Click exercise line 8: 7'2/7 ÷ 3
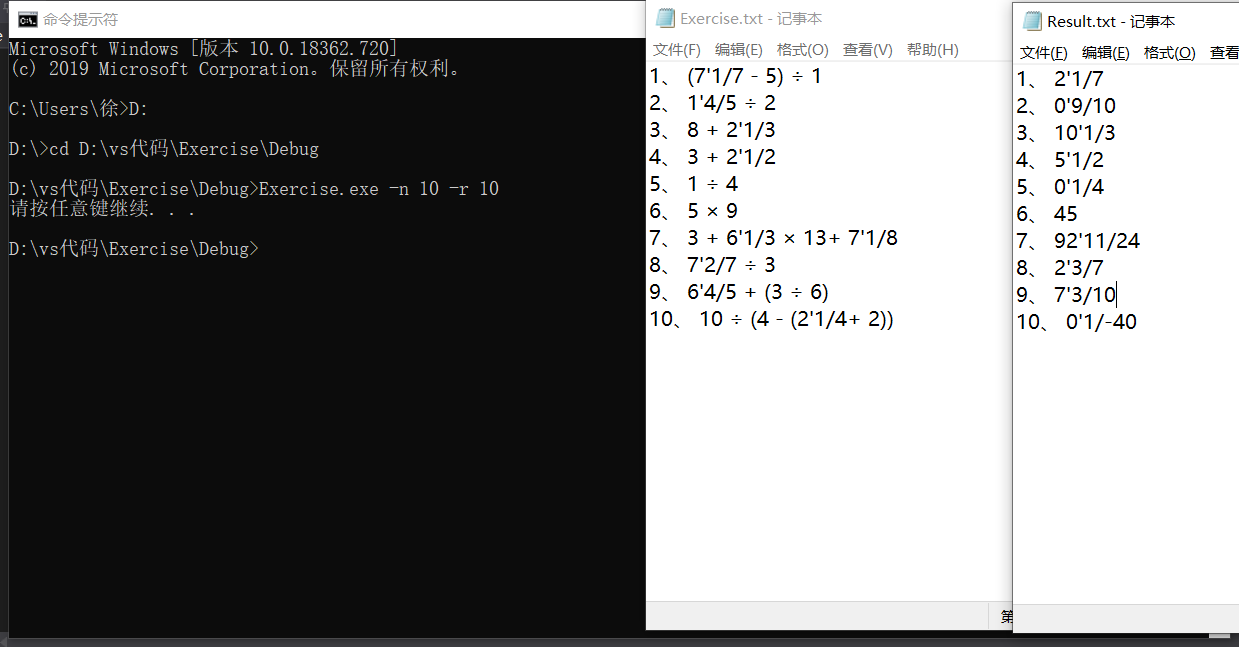 coord(712,265)
